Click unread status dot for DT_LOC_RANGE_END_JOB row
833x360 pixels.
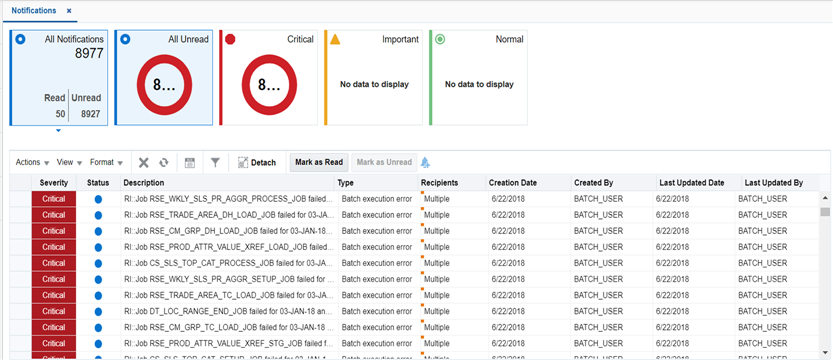(x=98, y=311)
